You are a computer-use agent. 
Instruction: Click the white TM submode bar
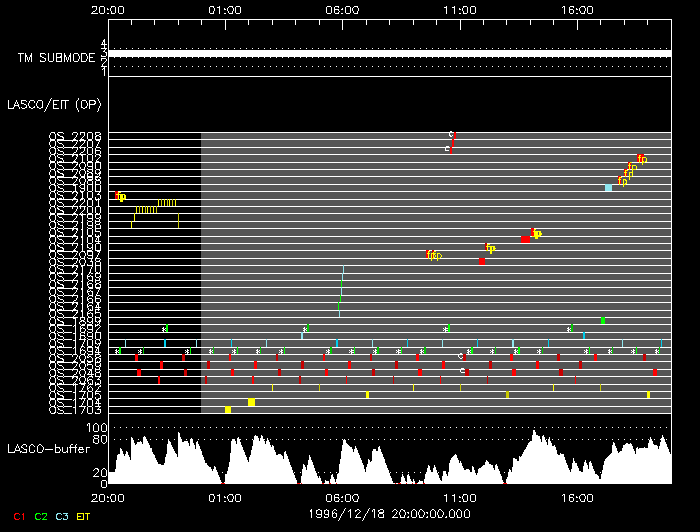[x=389, y=53]
